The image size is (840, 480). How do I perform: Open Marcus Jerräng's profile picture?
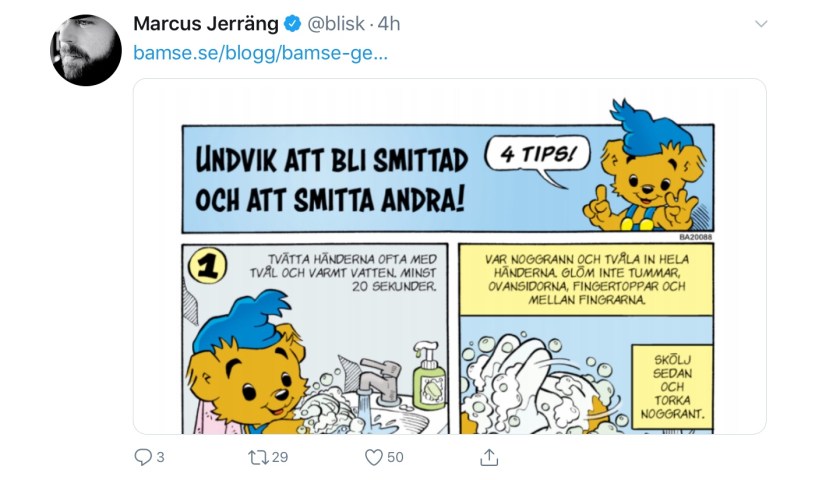click(x=86, y=50)
